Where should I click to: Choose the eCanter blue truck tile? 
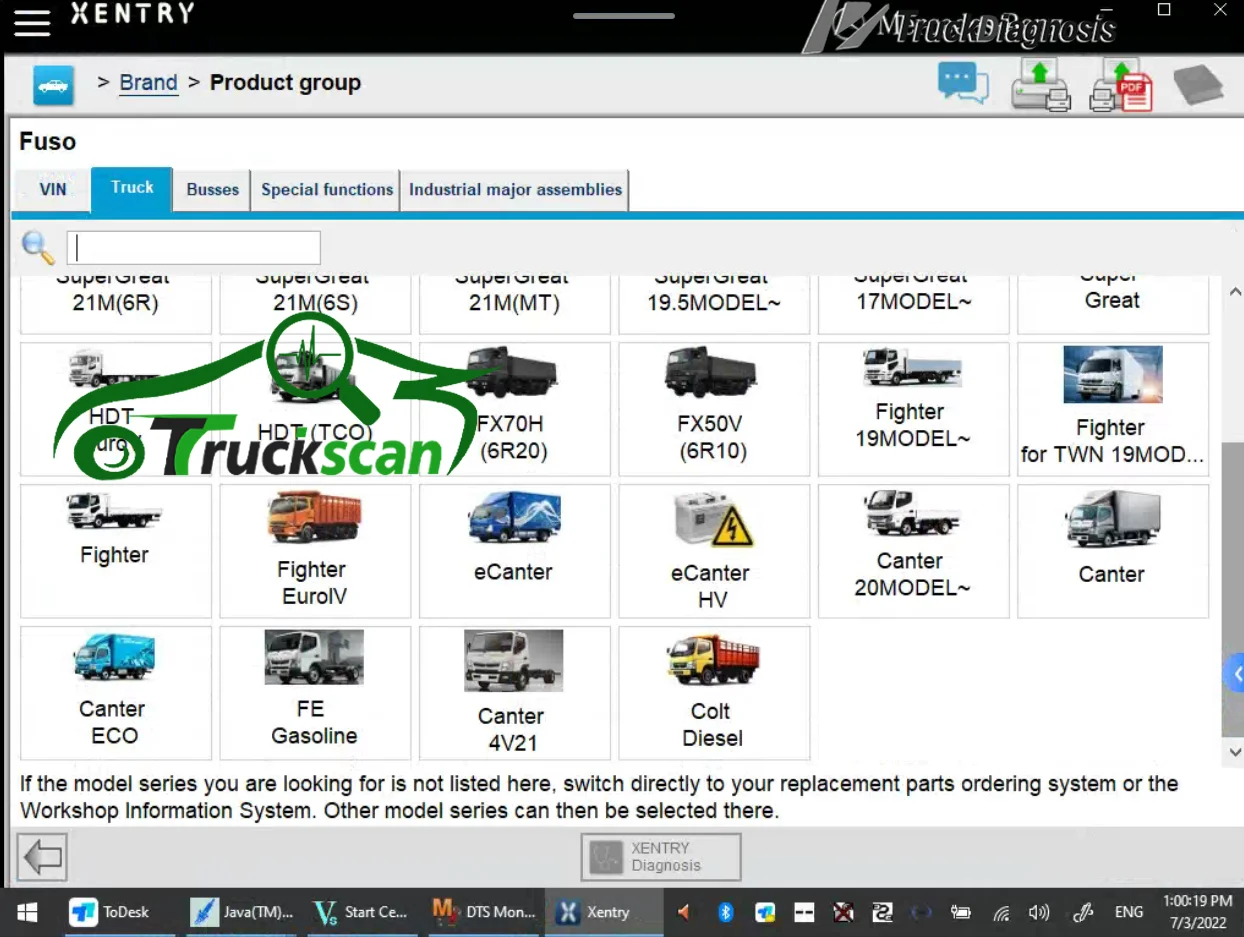point(514,551)
